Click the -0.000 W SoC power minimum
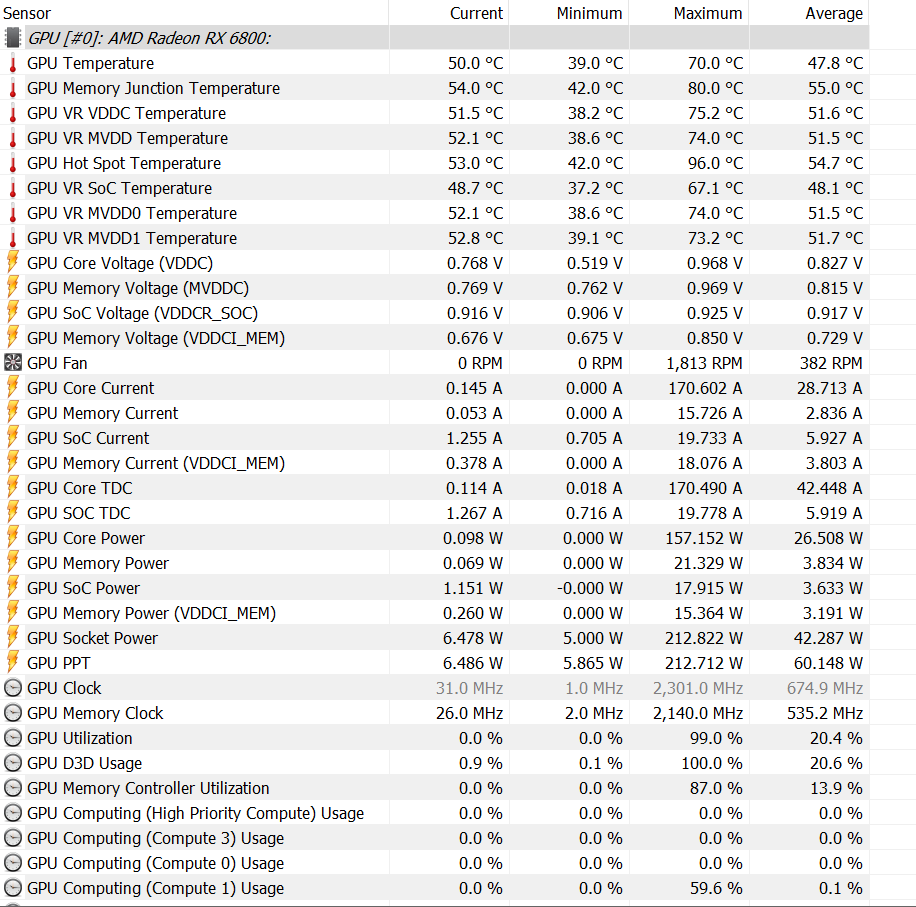Image resolution: width=916 pixels, height=907 pixels. pos(589,588)
